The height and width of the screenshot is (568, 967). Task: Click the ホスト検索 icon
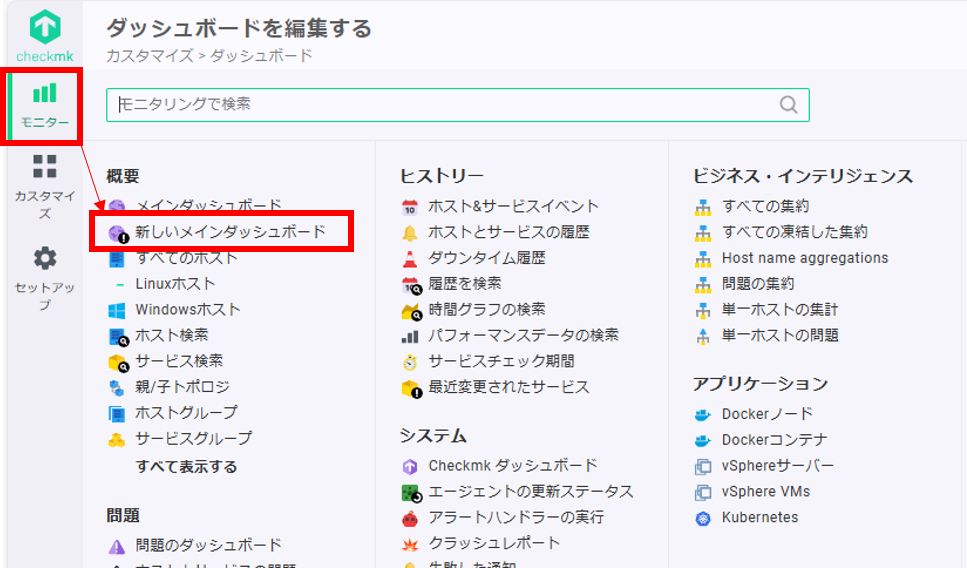pos(117,336)
